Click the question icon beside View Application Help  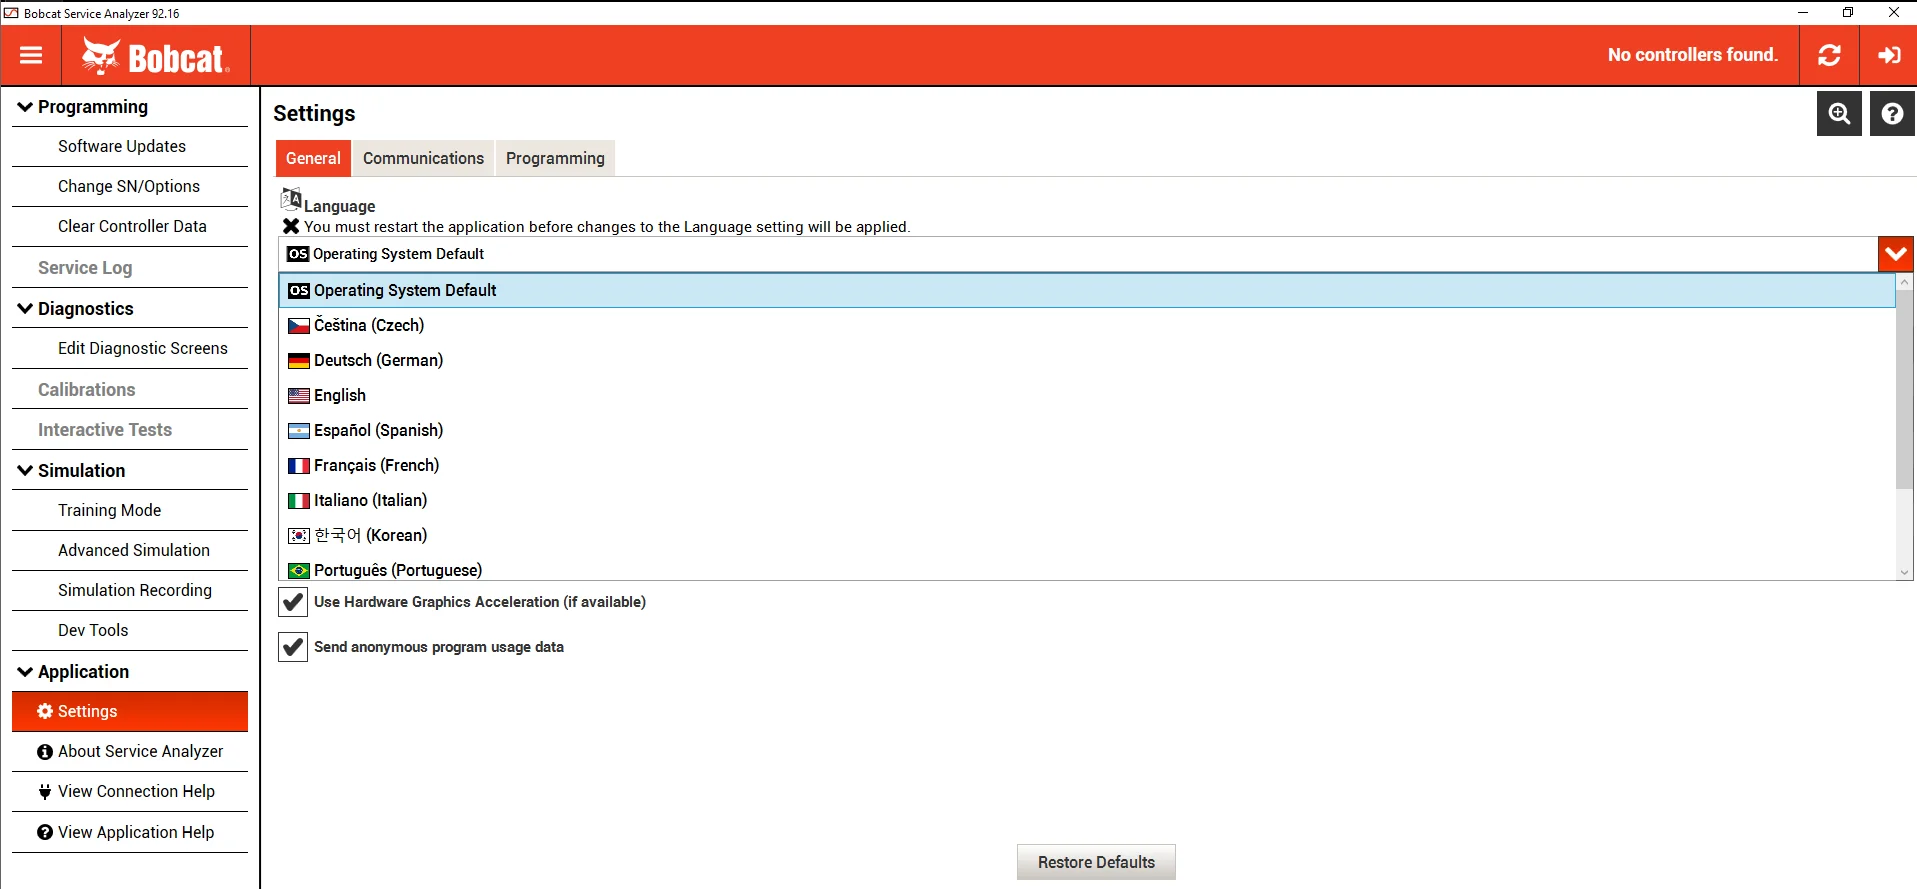[x=45, y=832]
